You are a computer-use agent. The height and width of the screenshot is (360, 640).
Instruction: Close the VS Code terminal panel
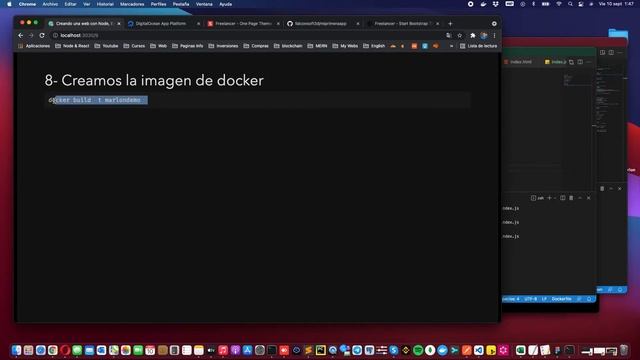[589, 198]
